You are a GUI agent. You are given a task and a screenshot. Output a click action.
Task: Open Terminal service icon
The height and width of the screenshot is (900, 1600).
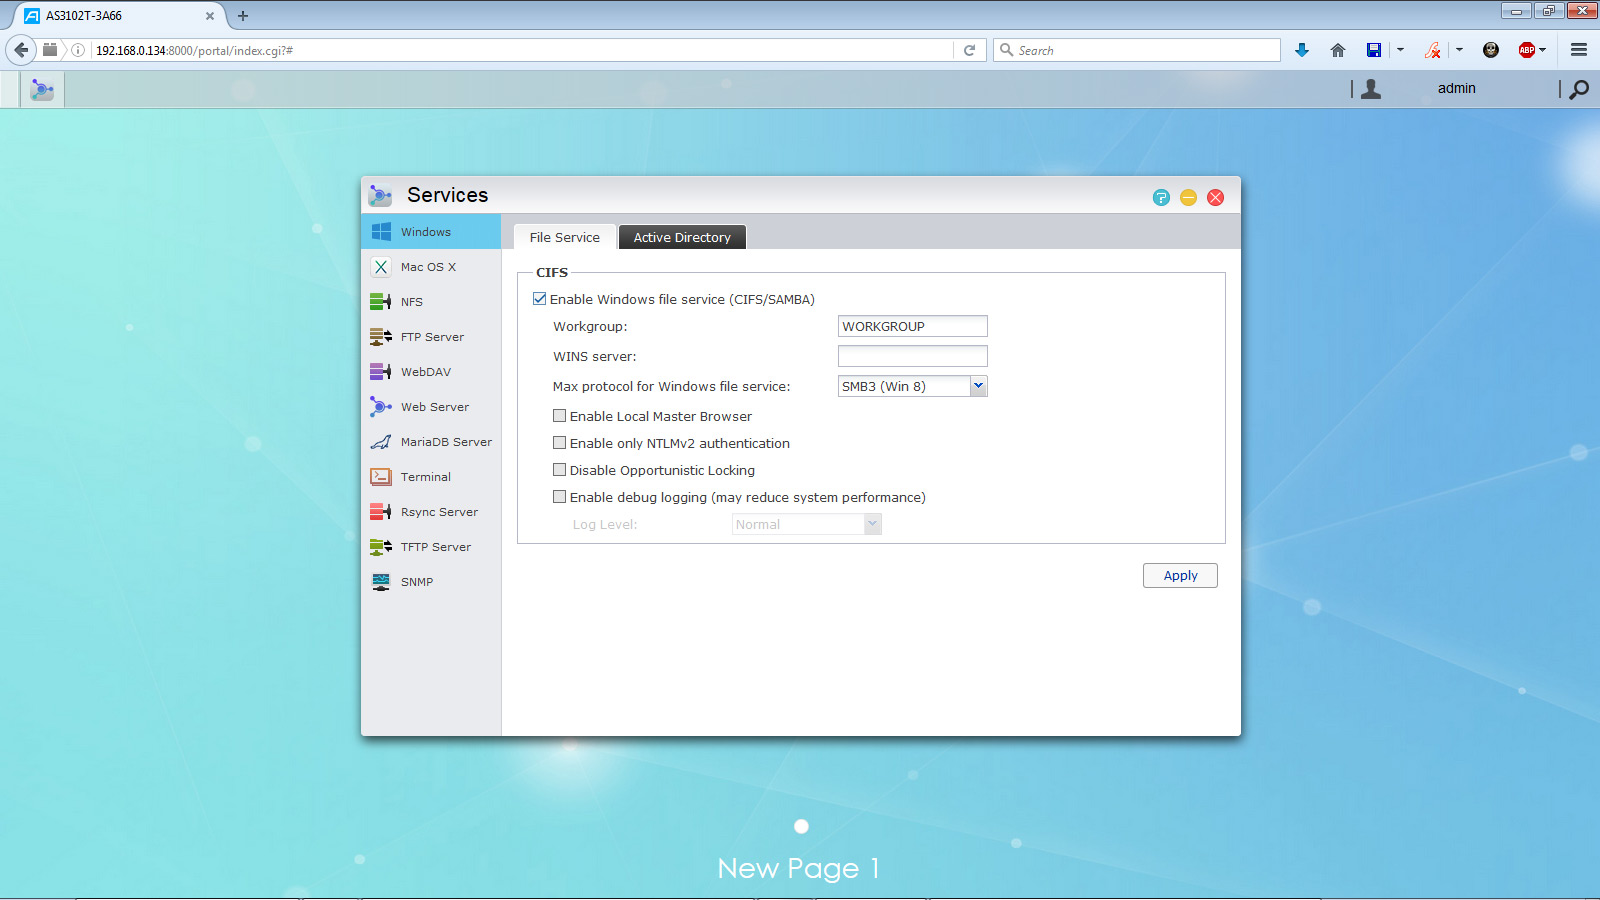click(381, 477)
